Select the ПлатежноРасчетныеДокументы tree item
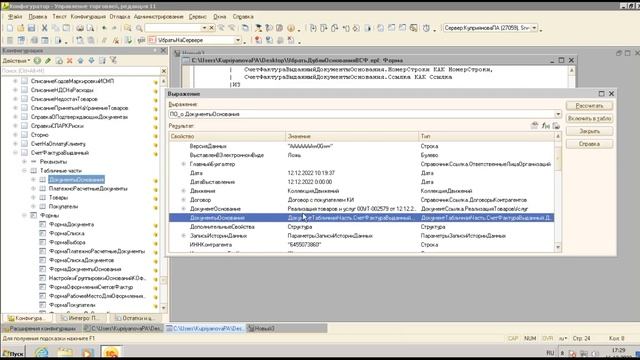The width and height of the screenshot is (640, 360). [88, 189]
